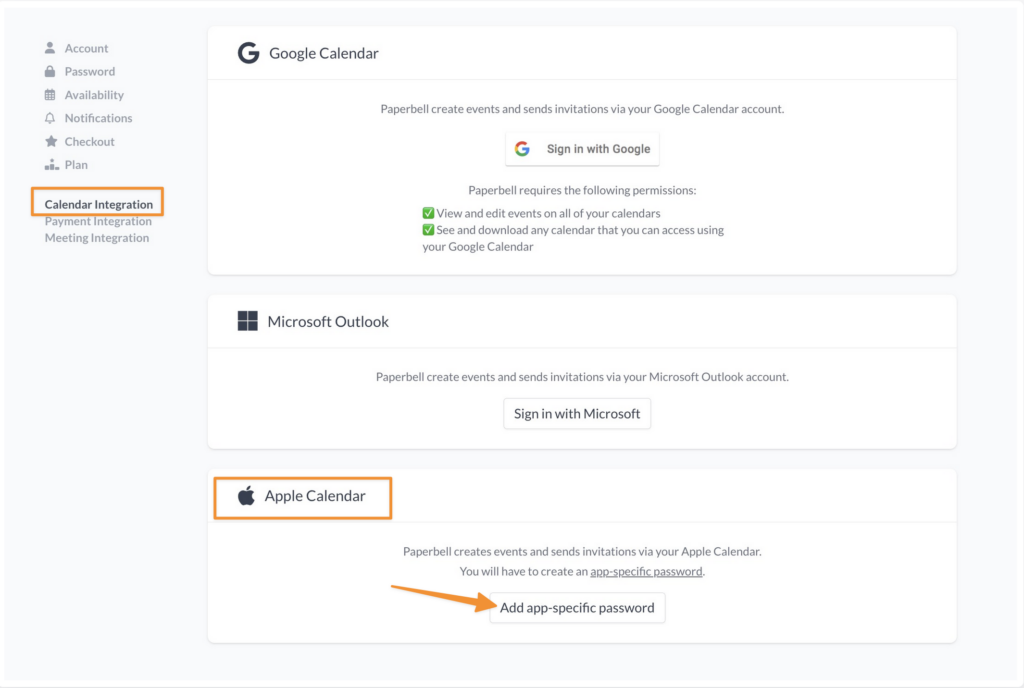The width and height of the screenshot is (1024, 688).
Task: Go to Meeting Integration settings
Action: click(96, 238)
